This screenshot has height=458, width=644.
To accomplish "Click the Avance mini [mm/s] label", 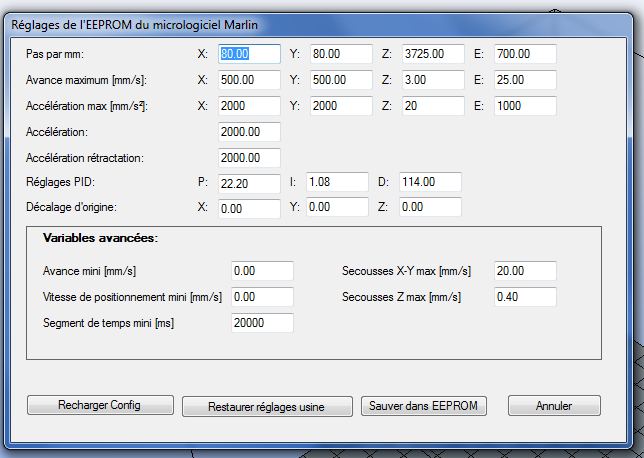I will pos(89,272).
